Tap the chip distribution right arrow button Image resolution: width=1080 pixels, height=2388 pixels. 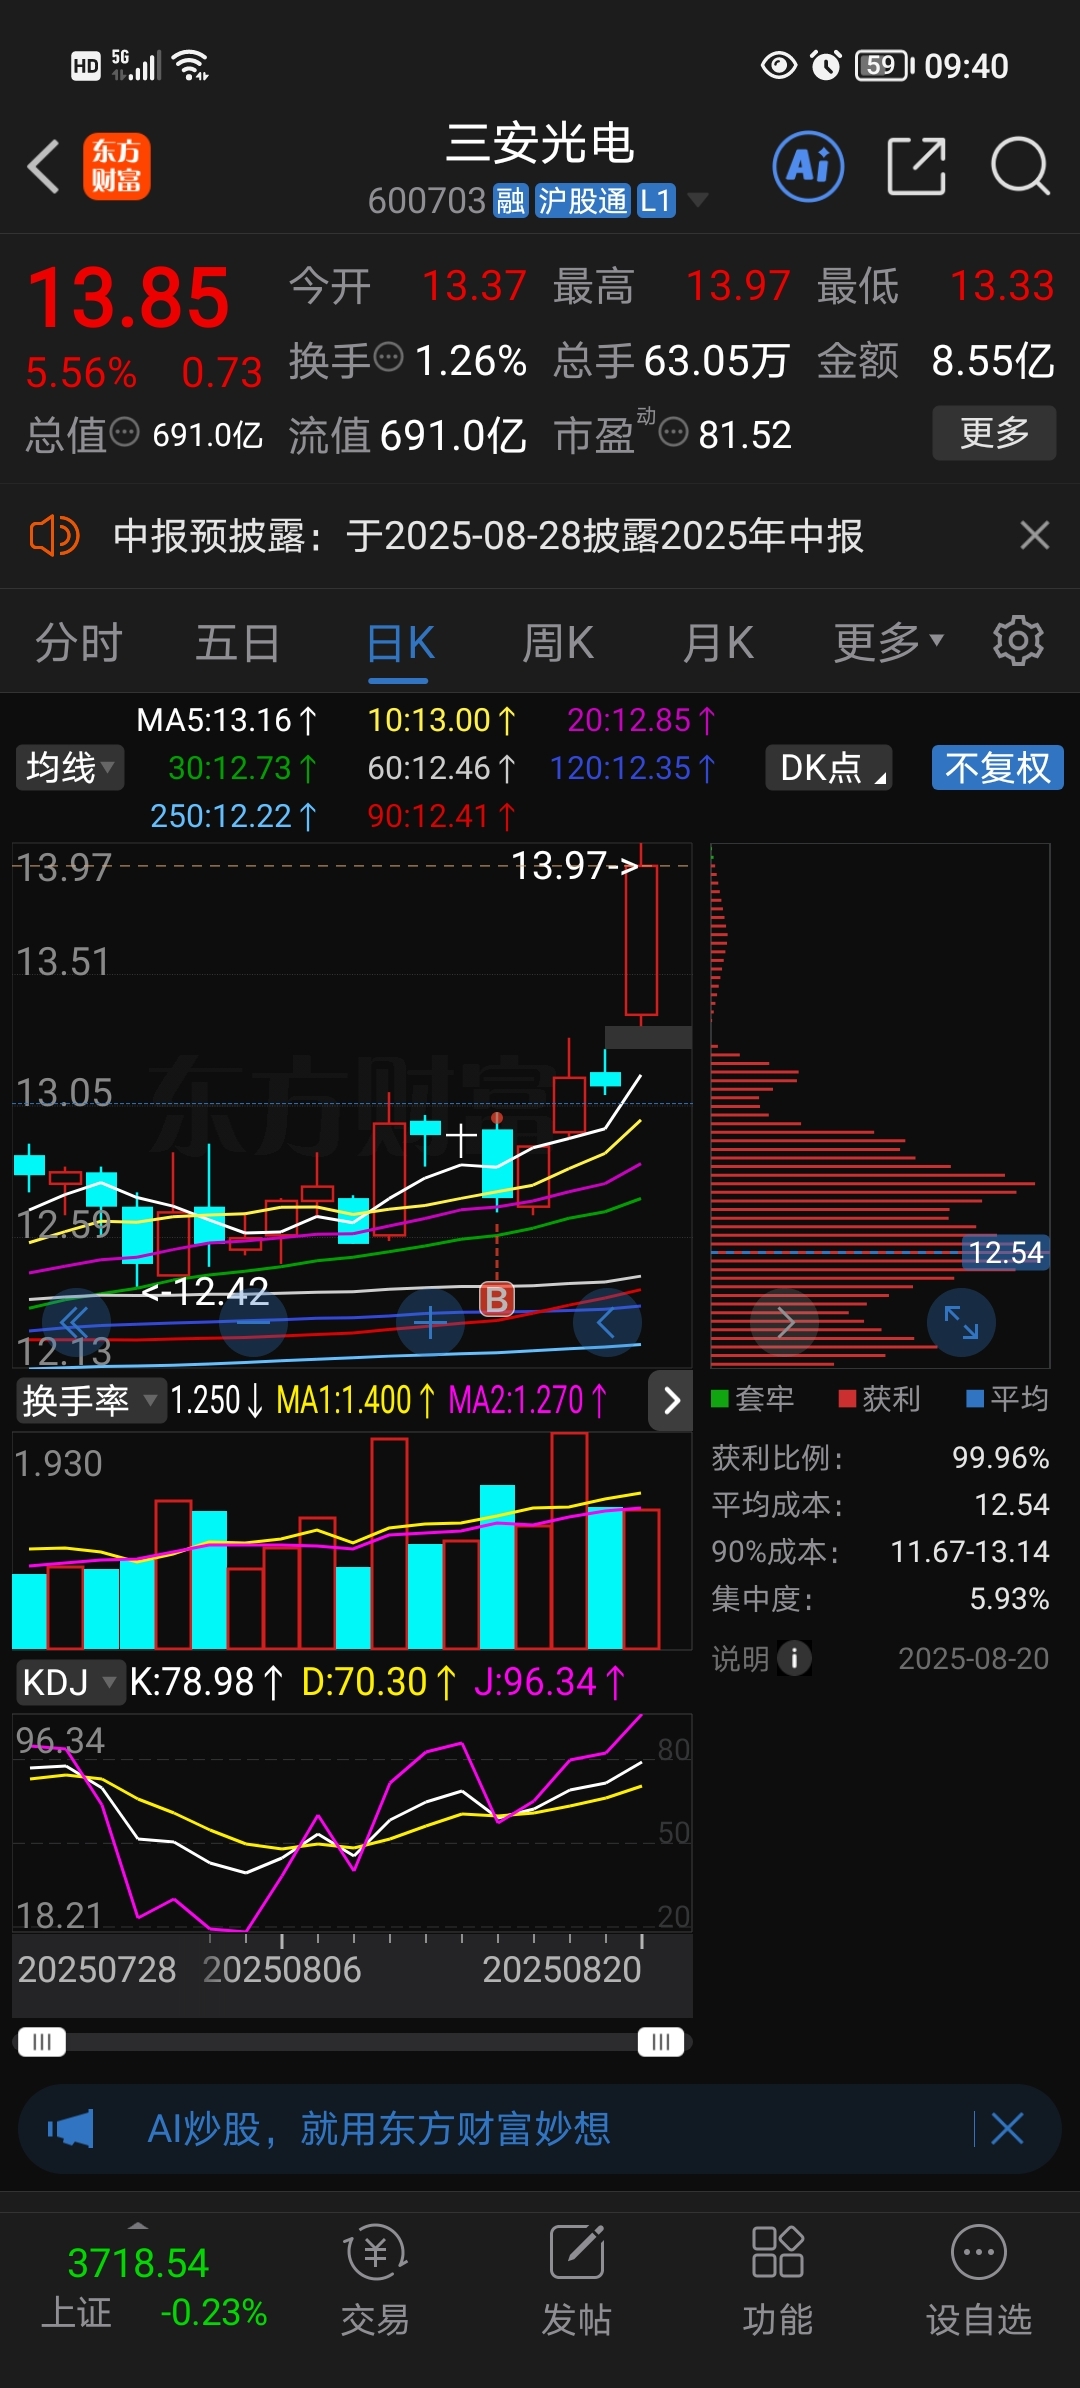pos(785,1322)
